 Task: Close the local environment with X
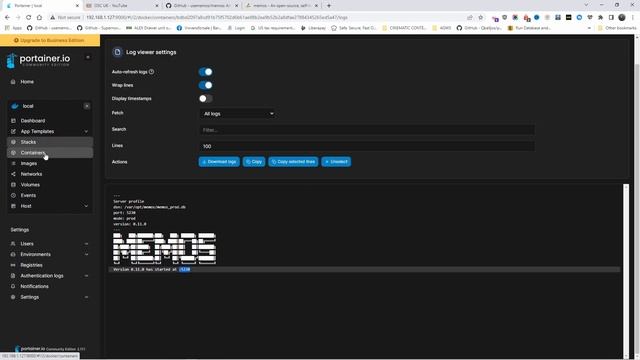87,106
